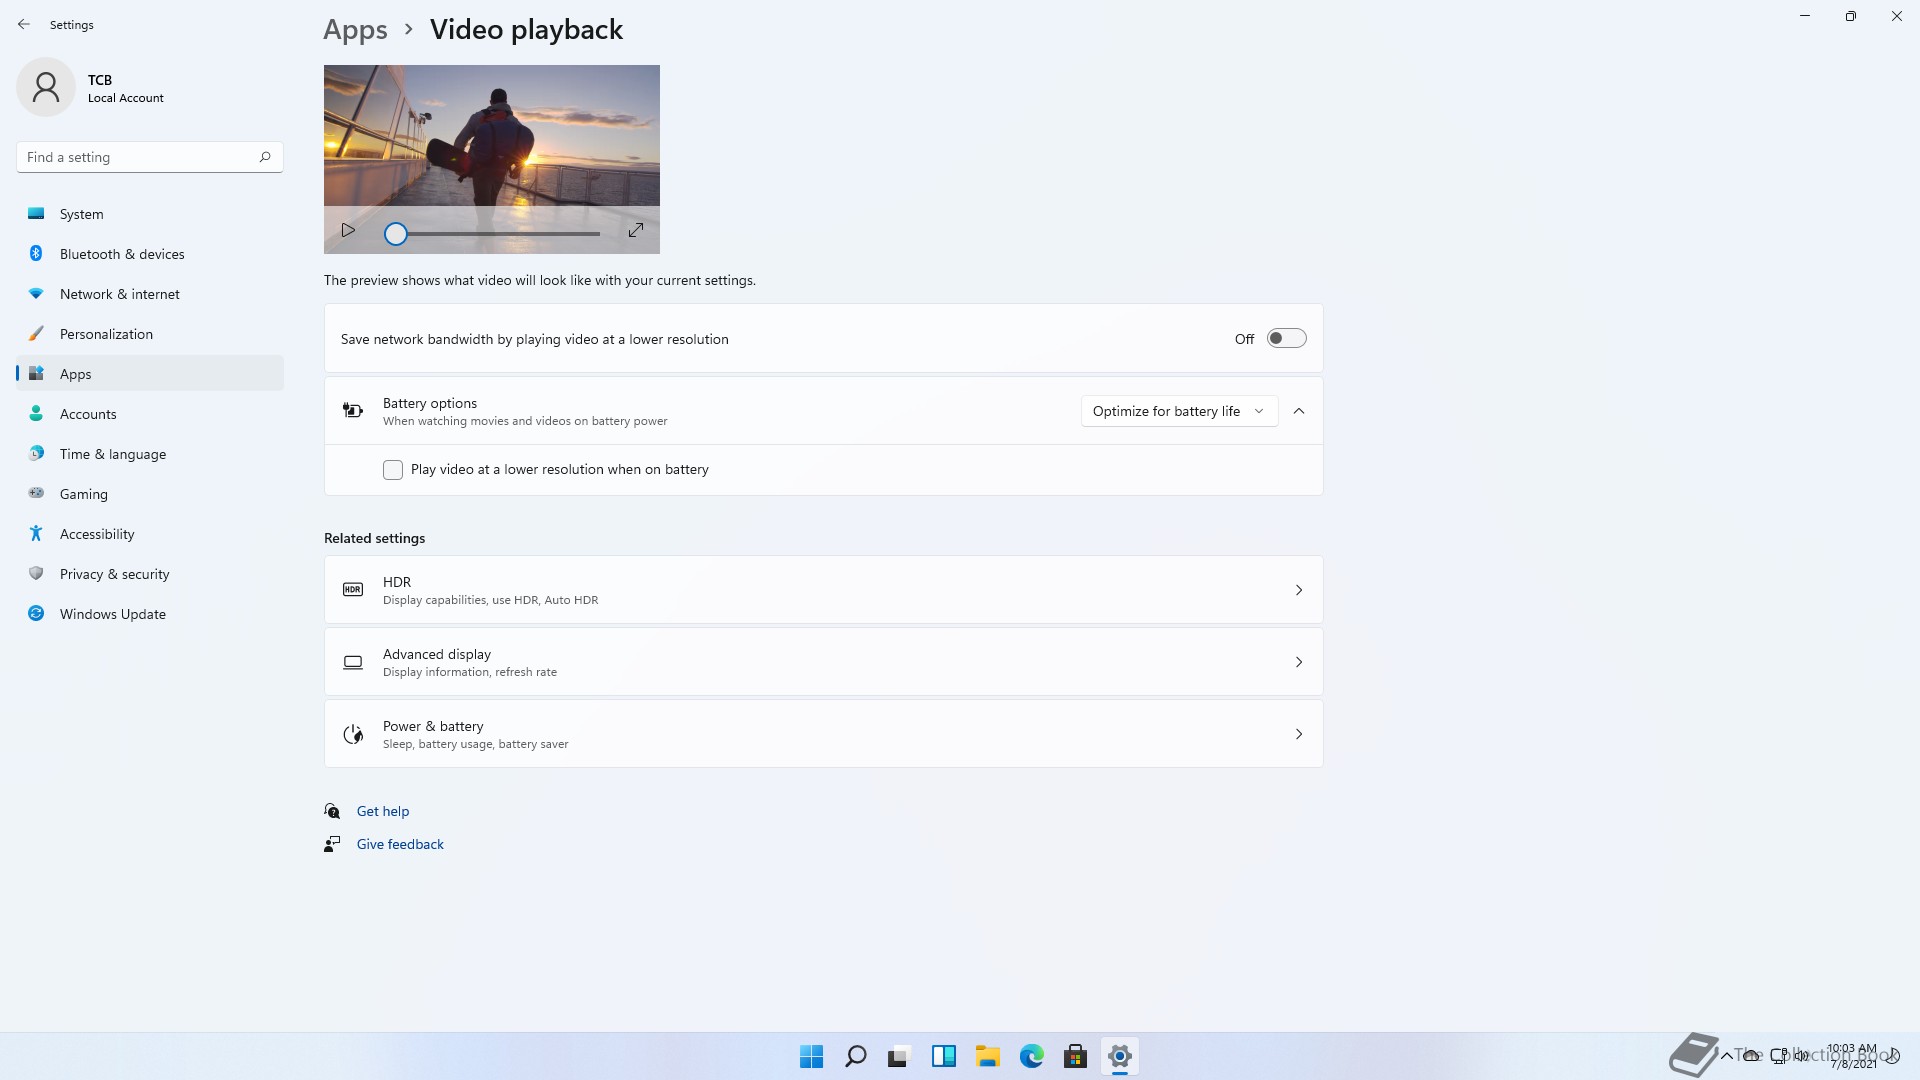1920x1080 pixels.
Task: Click the TCB user account avatar
Action: [46, 87]
